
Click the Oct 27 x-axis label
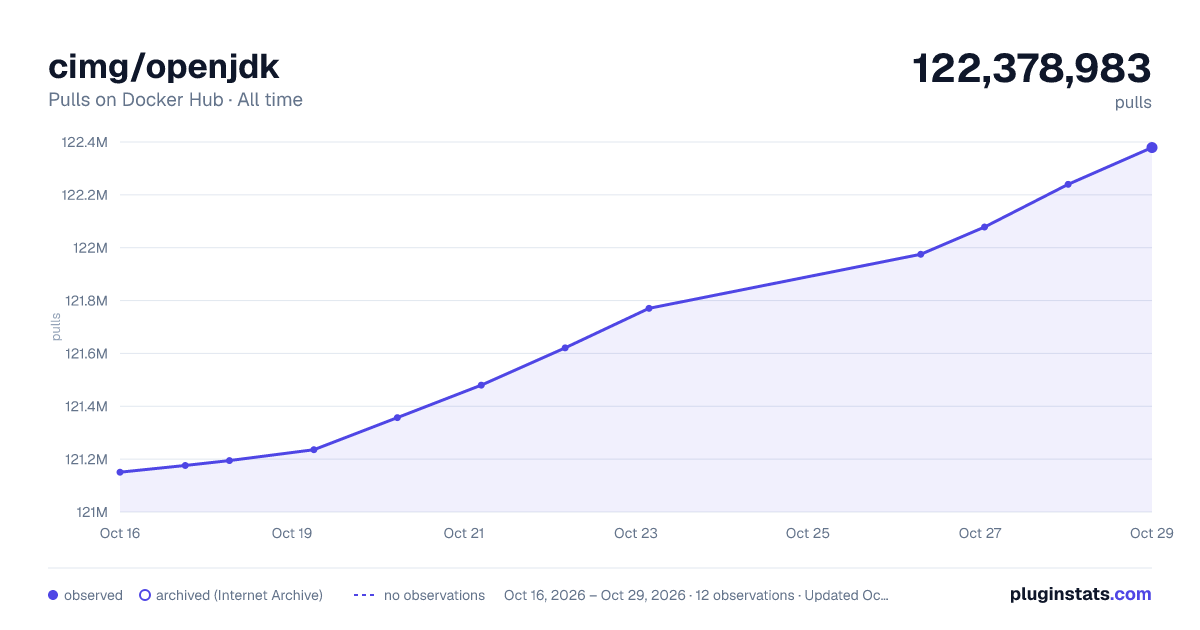pos(980,533)
